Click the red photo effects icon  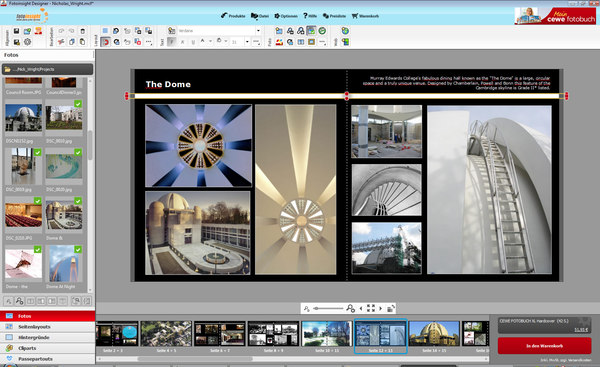coord(279,42)
